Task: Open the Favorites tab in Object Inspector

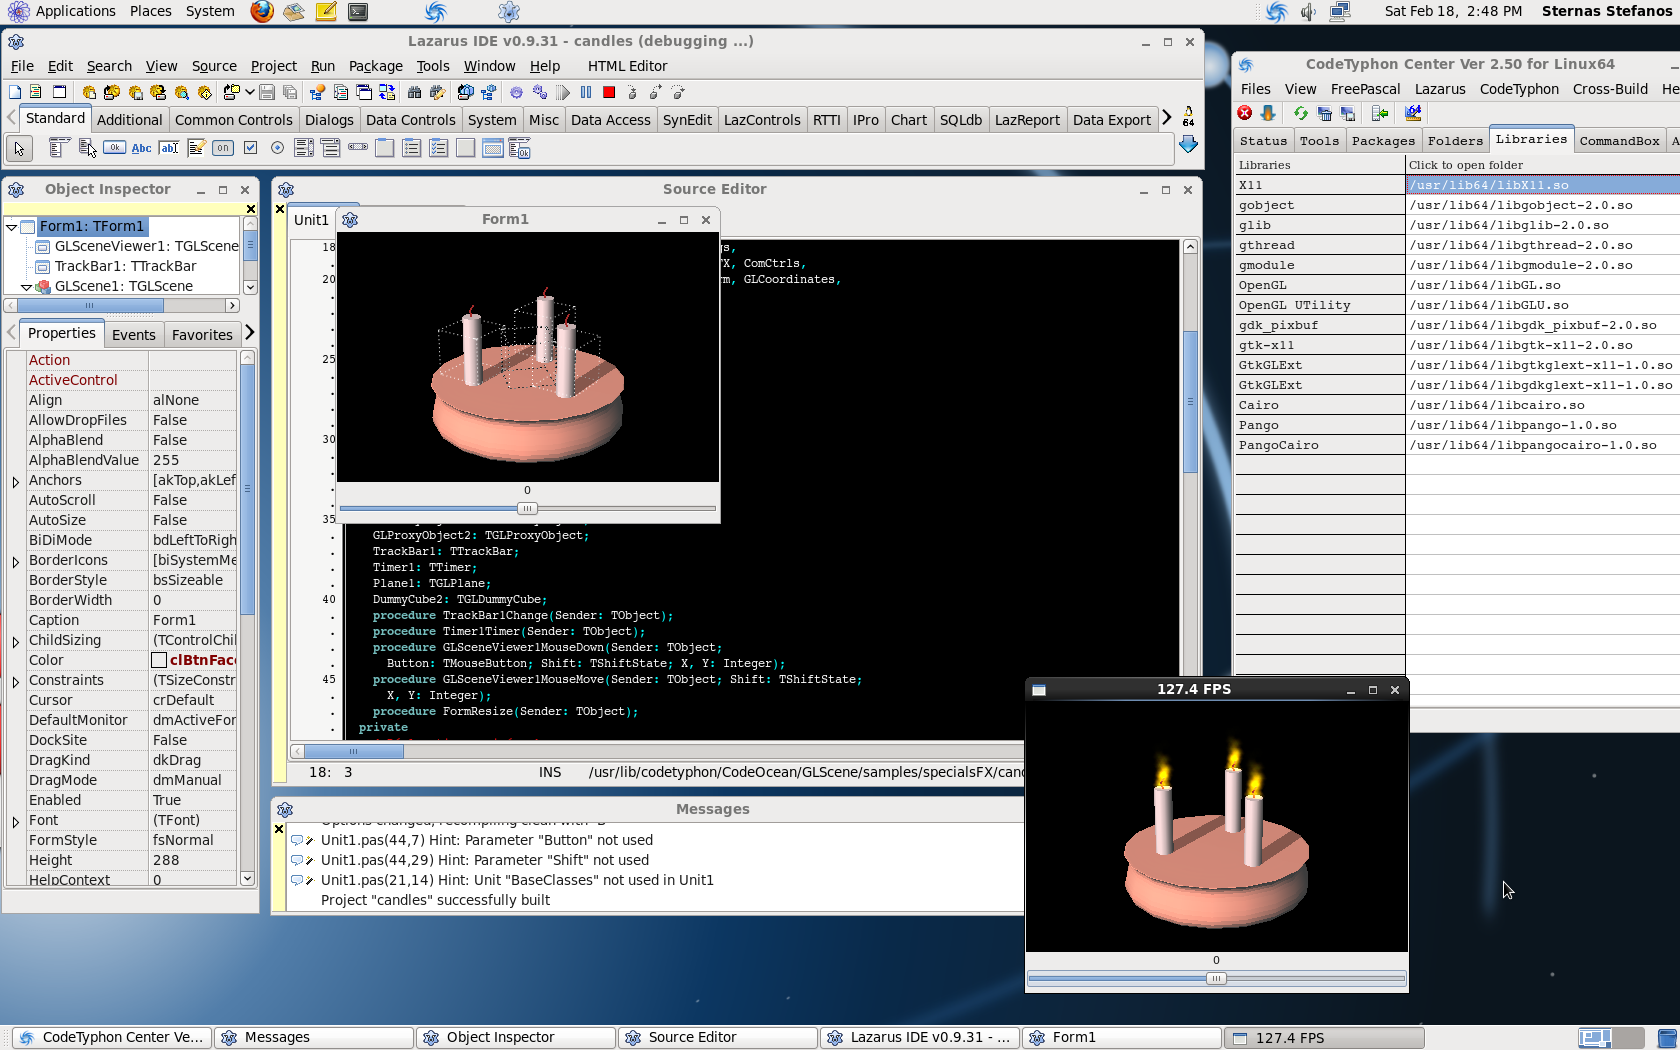Action: (202, 335)
